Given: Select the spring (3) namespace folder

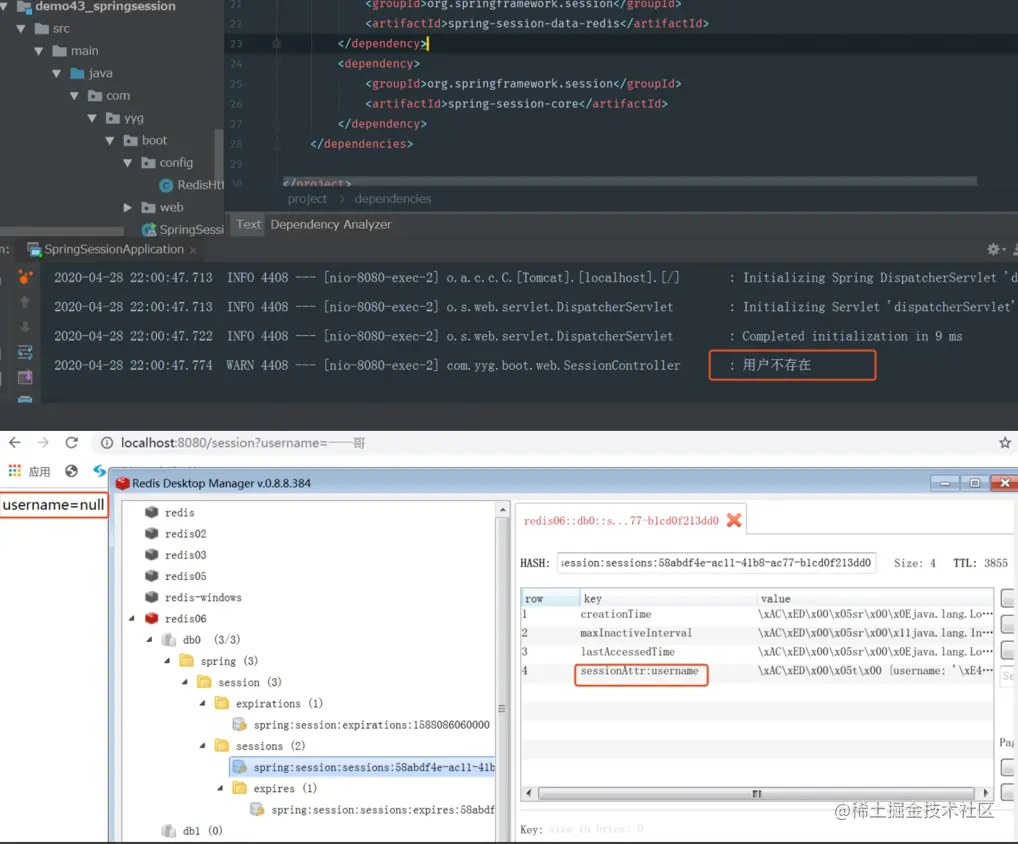Looking at the screenshot, I should pyautogui.click(x=229, y=661).
